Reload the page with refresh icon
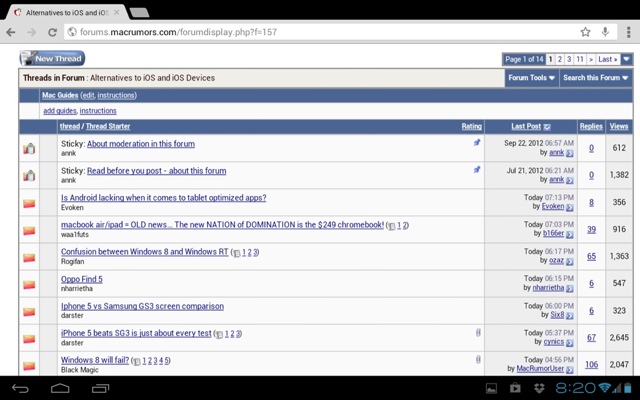 point(52,32)
